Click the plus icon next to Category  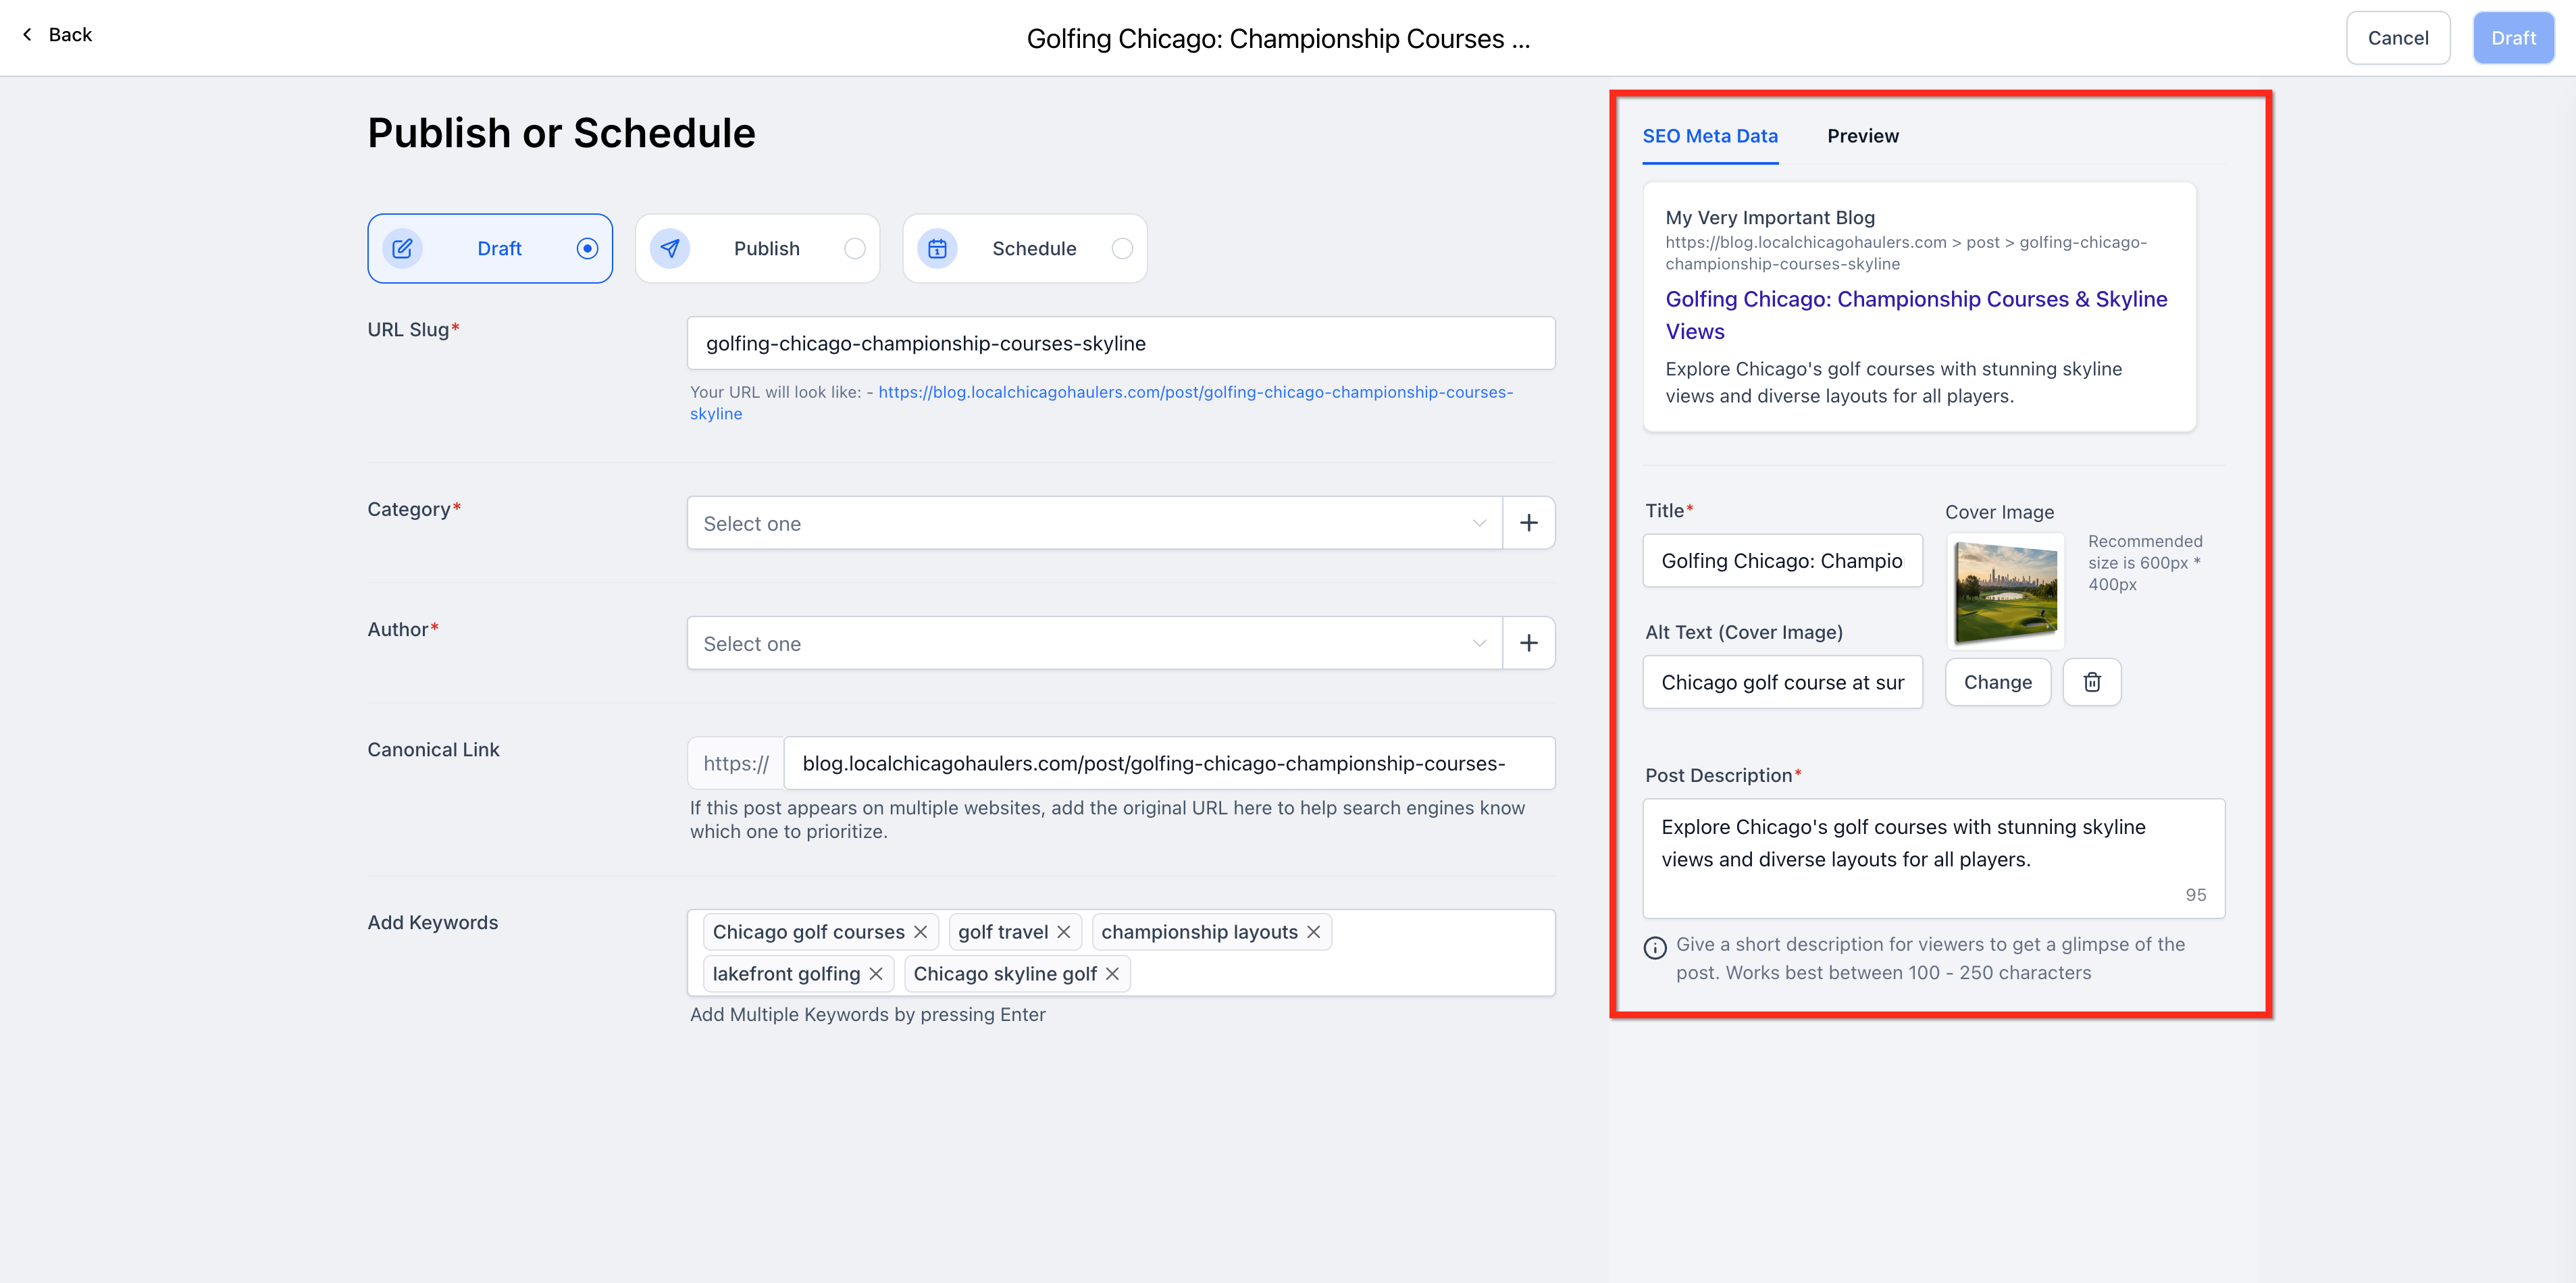click(1528, 523)
